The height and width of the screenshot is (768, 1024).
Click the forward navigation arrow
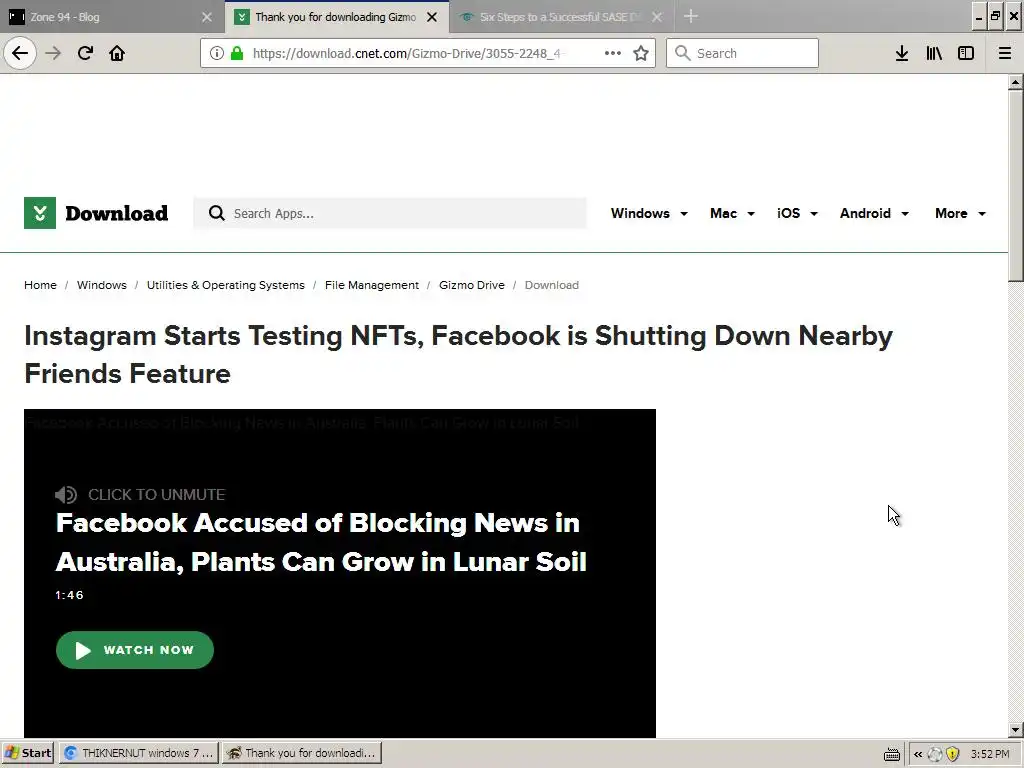coord(53,53)
